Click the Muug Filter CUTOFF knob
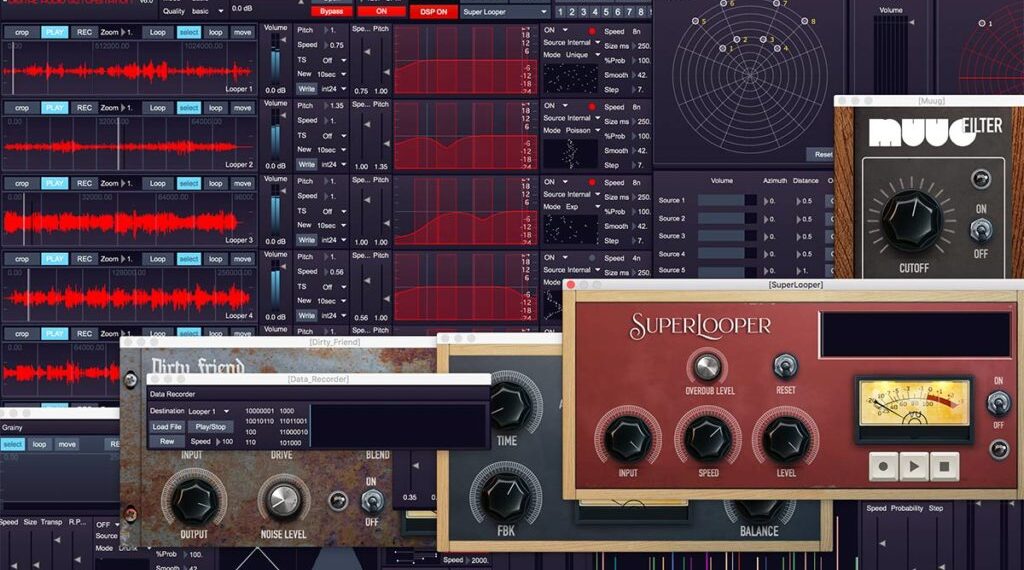The width and height of the screenshot is (1024, 570). [x=911, y=220]
